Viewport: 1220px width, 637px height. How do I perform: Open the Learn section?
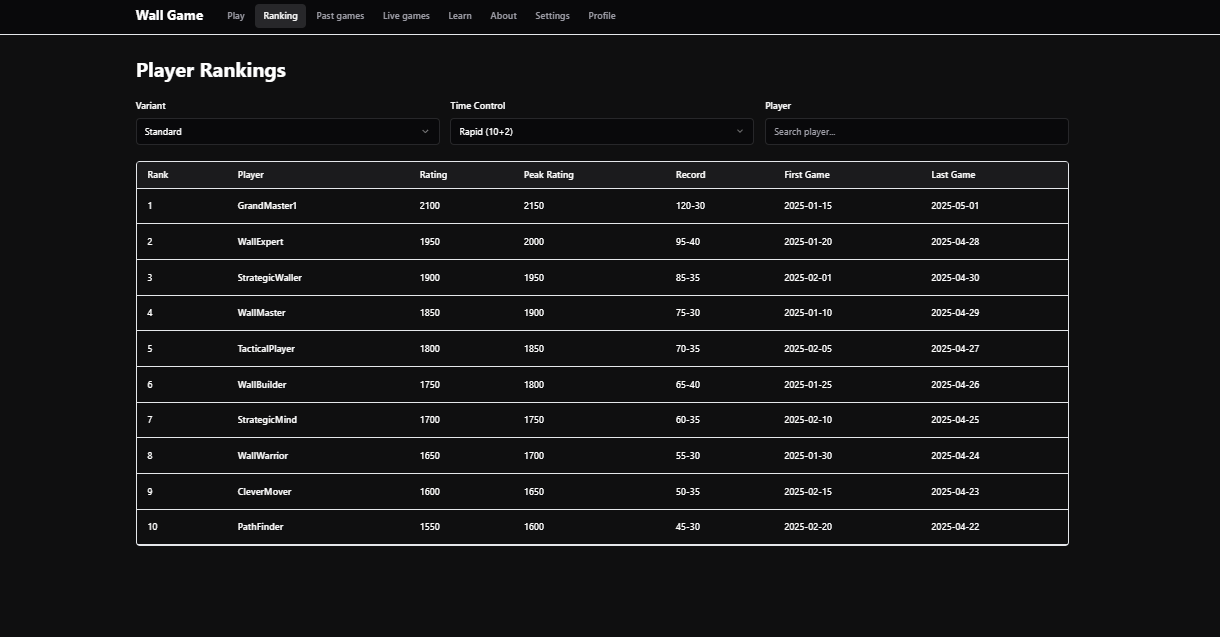click(x=460, y=16)
